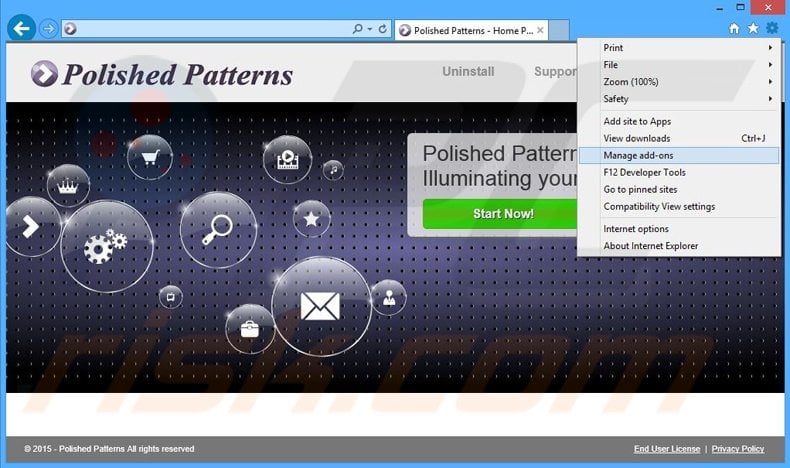This screenshot has width=790, height=468.
Task: Click the person bubble icon
Action: (x=388, y=297)
